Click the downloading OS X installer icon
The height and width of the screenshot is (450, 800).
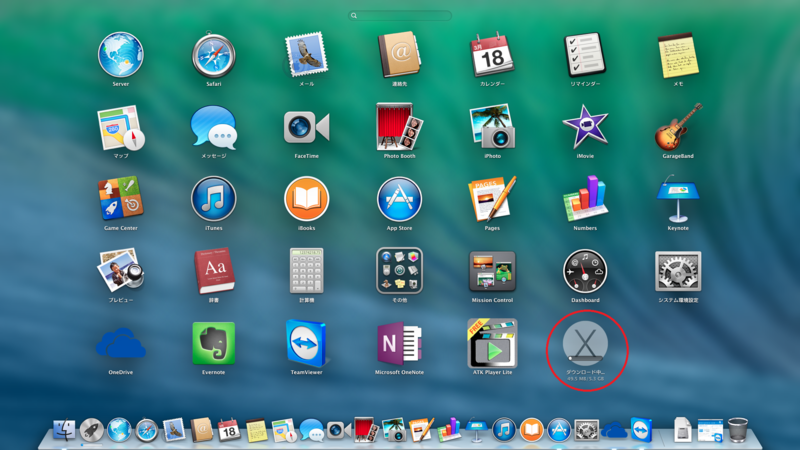585,341
